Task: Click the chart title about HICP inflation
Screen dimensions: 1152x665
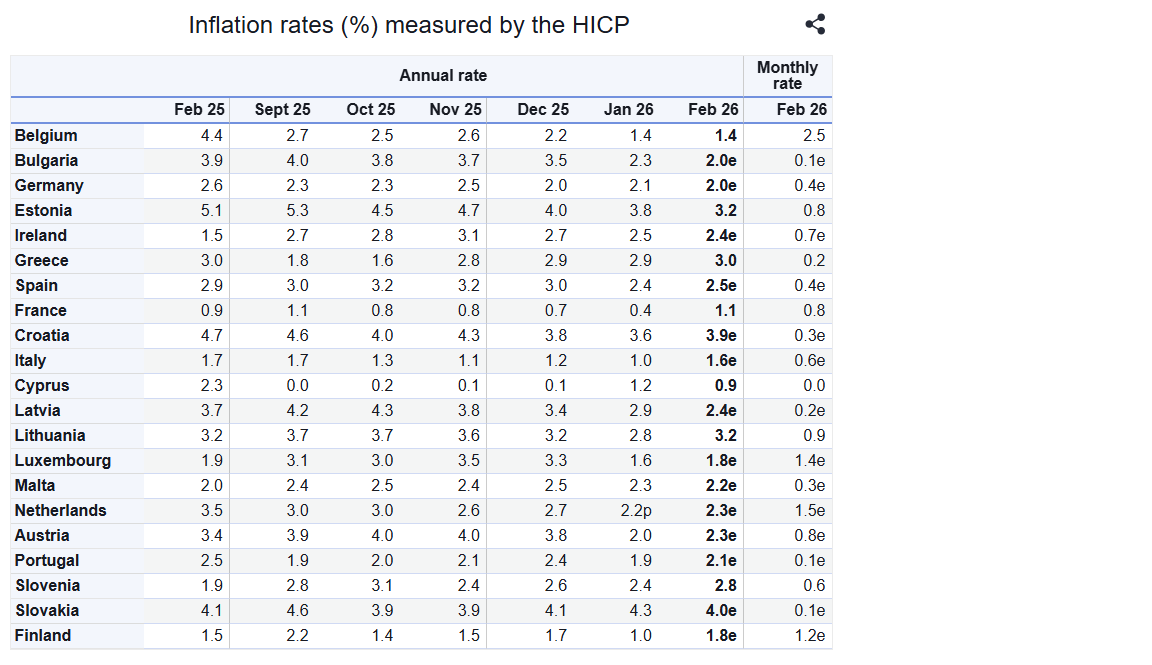Action: pyautogui.click(x=409, y=25)
